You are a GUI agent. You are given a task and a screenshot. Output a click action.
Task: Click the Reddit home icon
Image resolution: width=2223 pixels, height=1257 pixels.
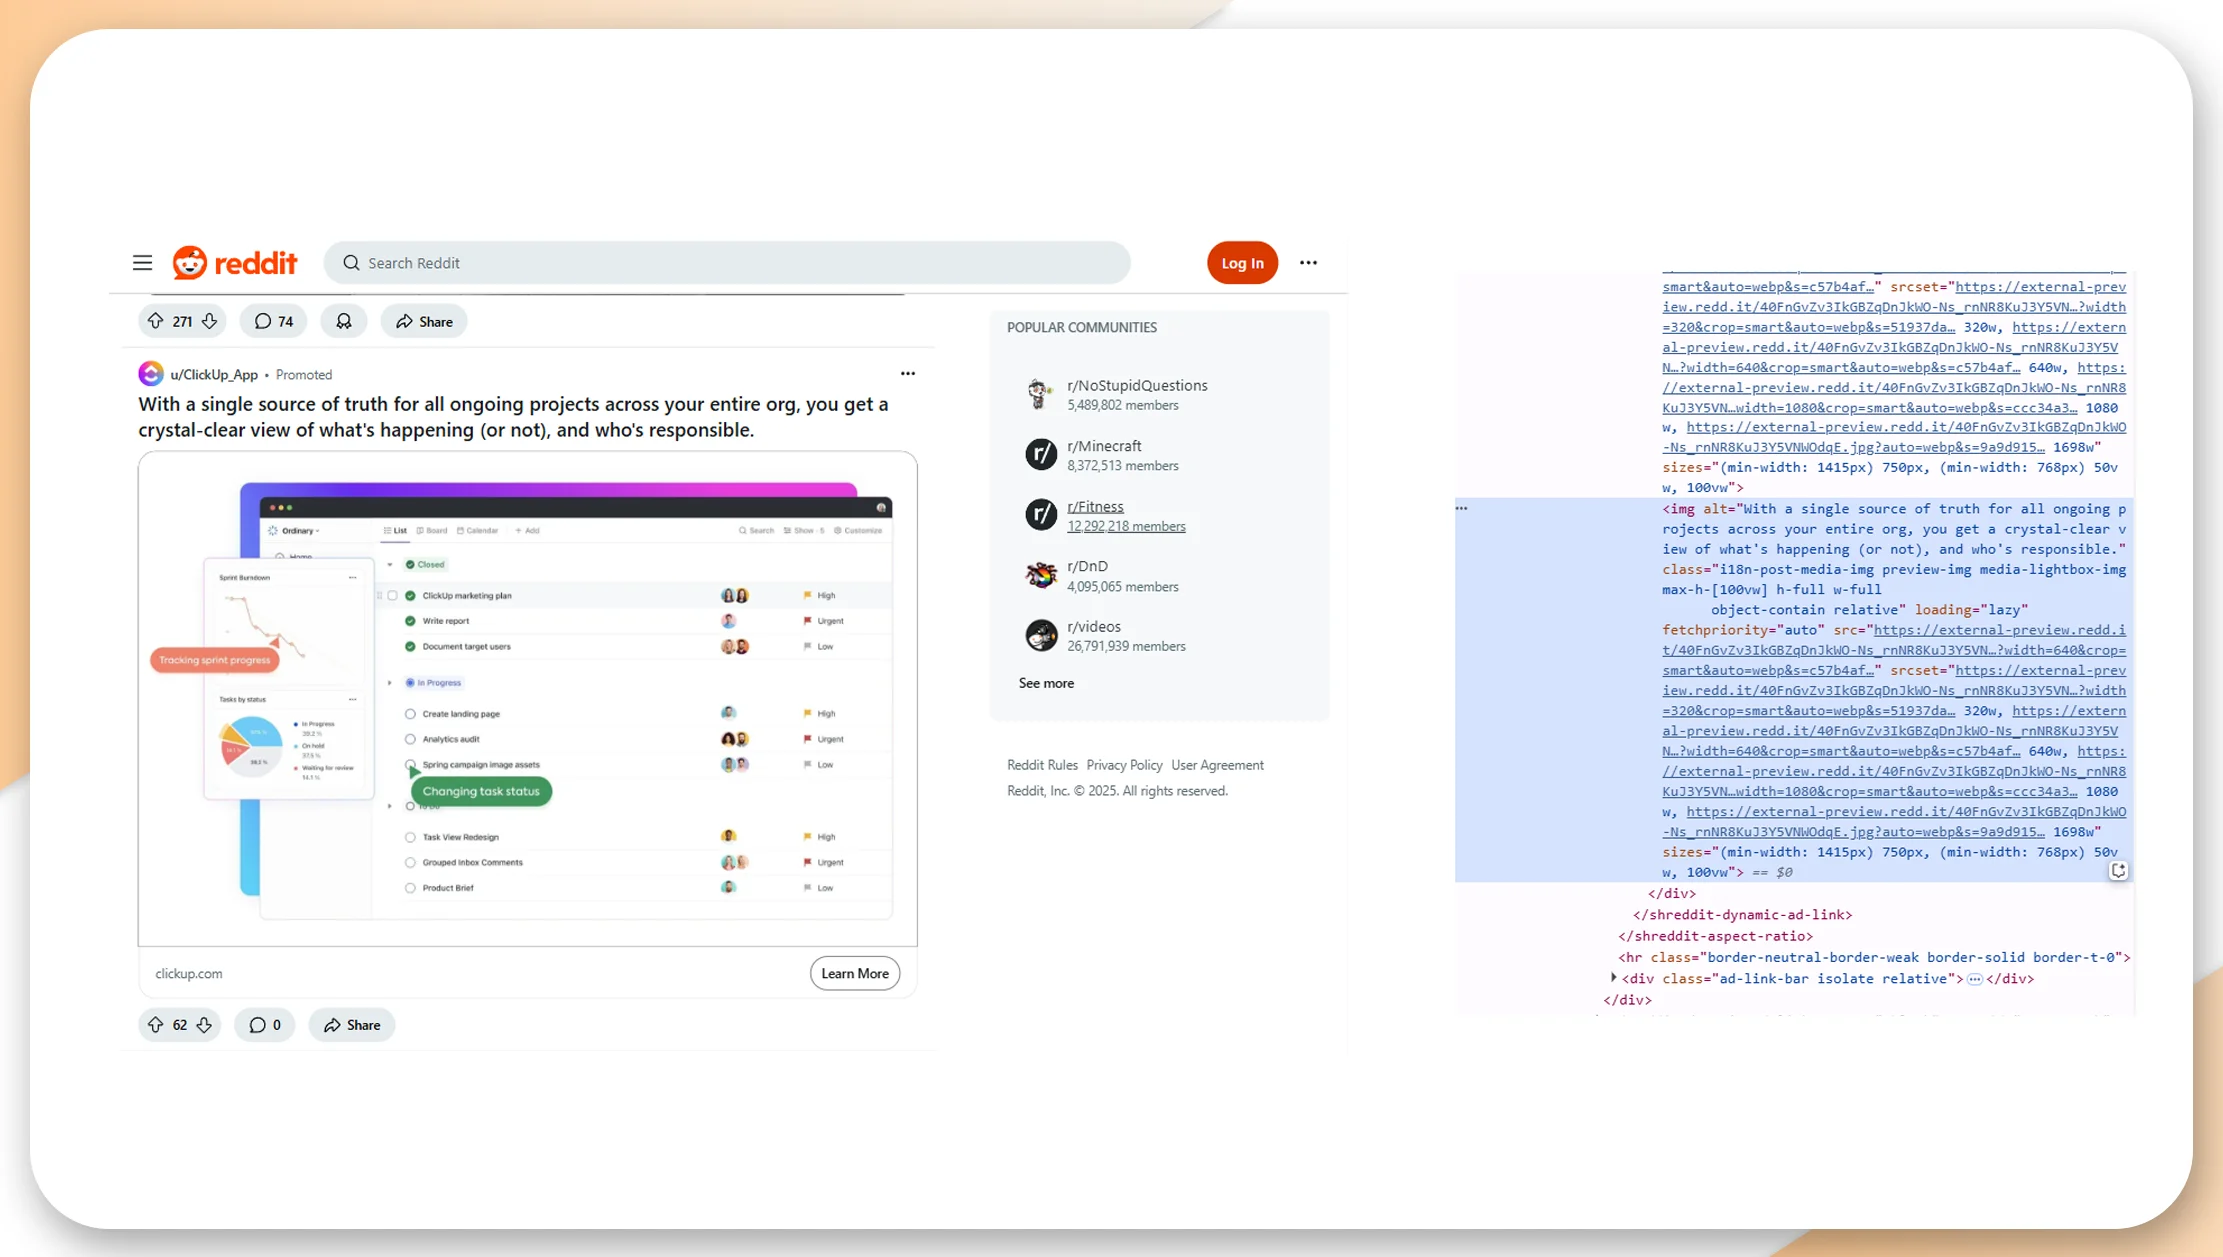[186, 263]
